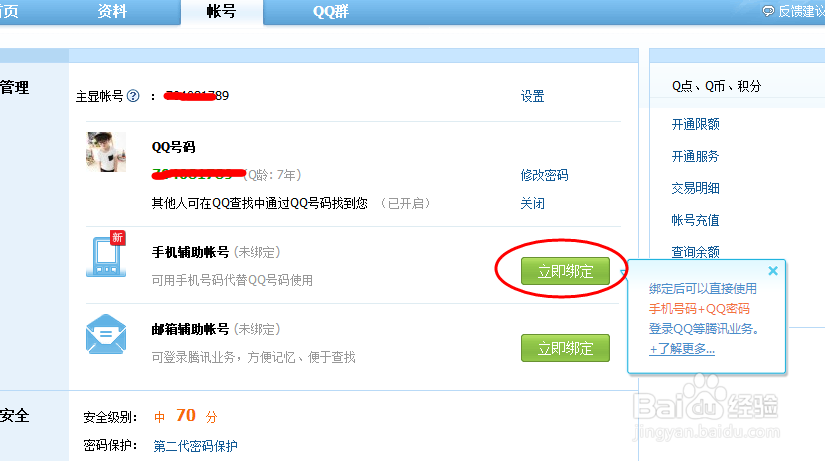Open the 第二代密码保护 link
Viewport: 825px width, 461px height.
click(x=195, y=446)
